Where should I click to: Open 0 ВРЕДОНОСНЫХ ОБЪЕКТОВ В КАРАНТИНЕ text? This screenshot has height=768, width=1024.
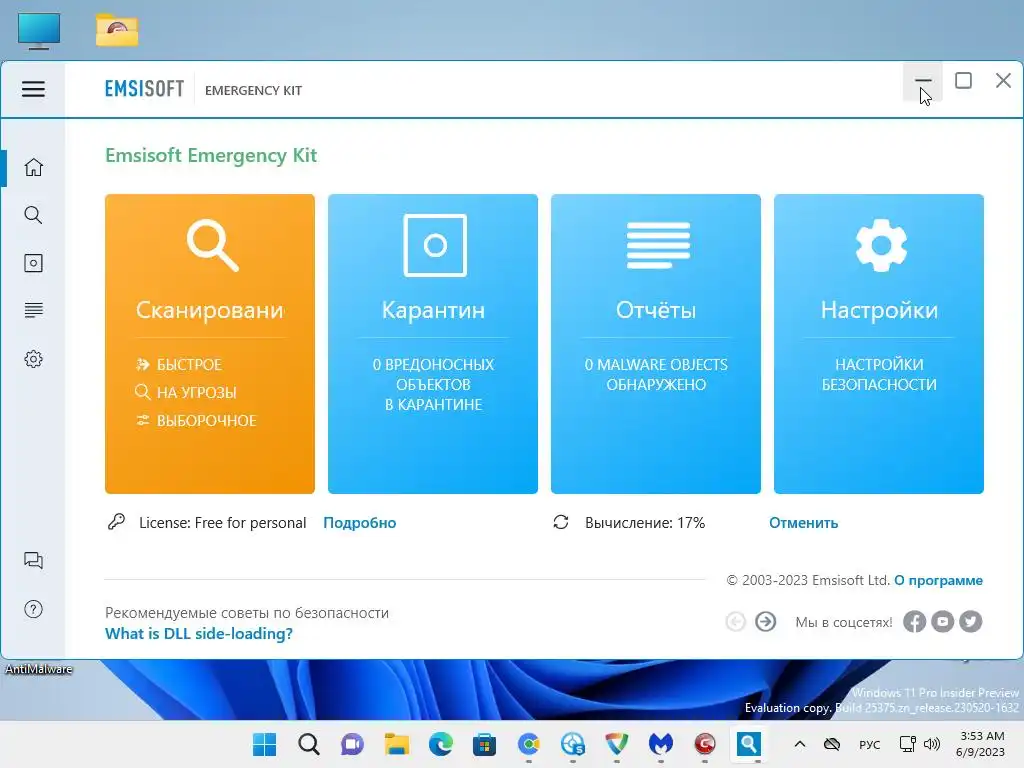pyautogui.click(x=433, y=385)
